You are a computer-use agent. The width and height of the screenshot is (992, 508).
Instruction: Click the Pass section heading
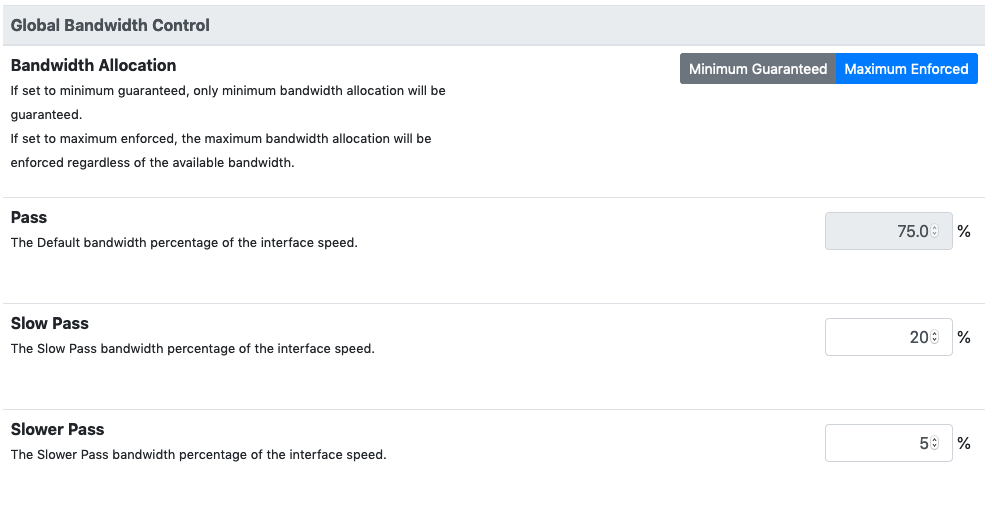29,217
